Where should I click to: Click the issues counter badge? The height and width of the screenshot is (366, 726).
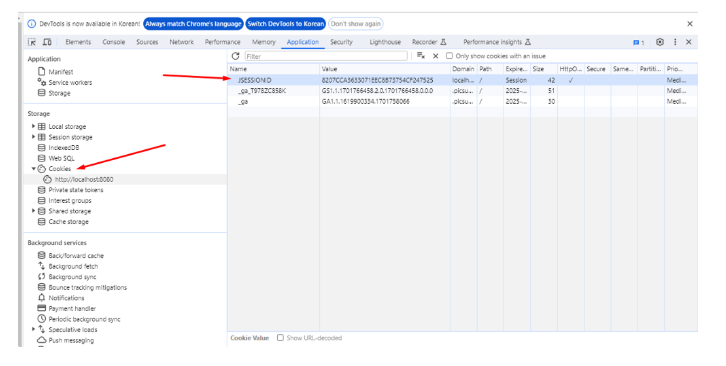coord(638,43)
